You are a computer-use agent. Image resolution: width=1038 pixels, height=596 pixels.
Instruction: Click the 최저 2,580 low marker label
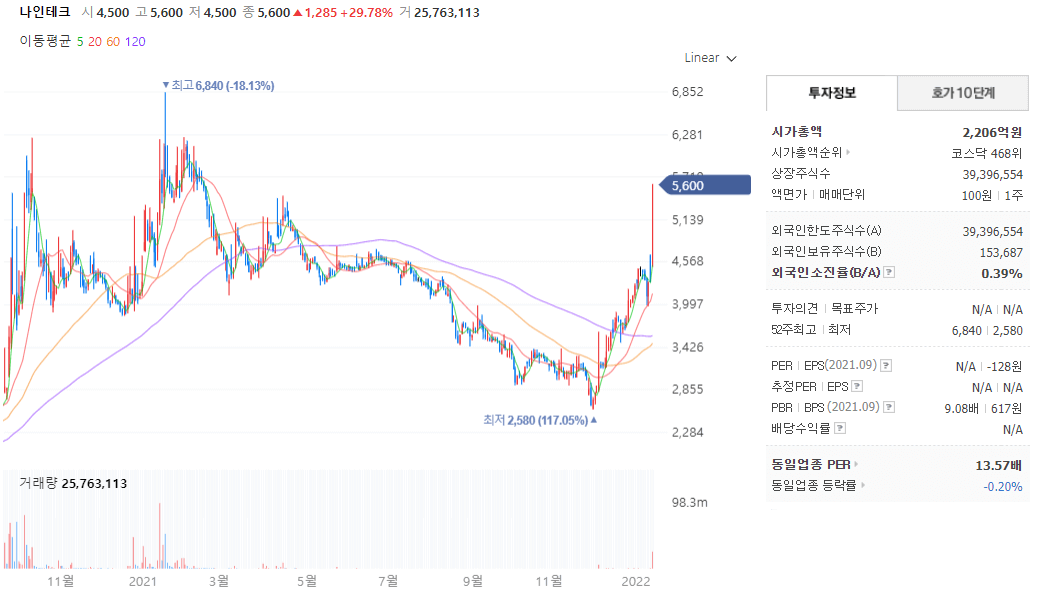tap(540, 420)
